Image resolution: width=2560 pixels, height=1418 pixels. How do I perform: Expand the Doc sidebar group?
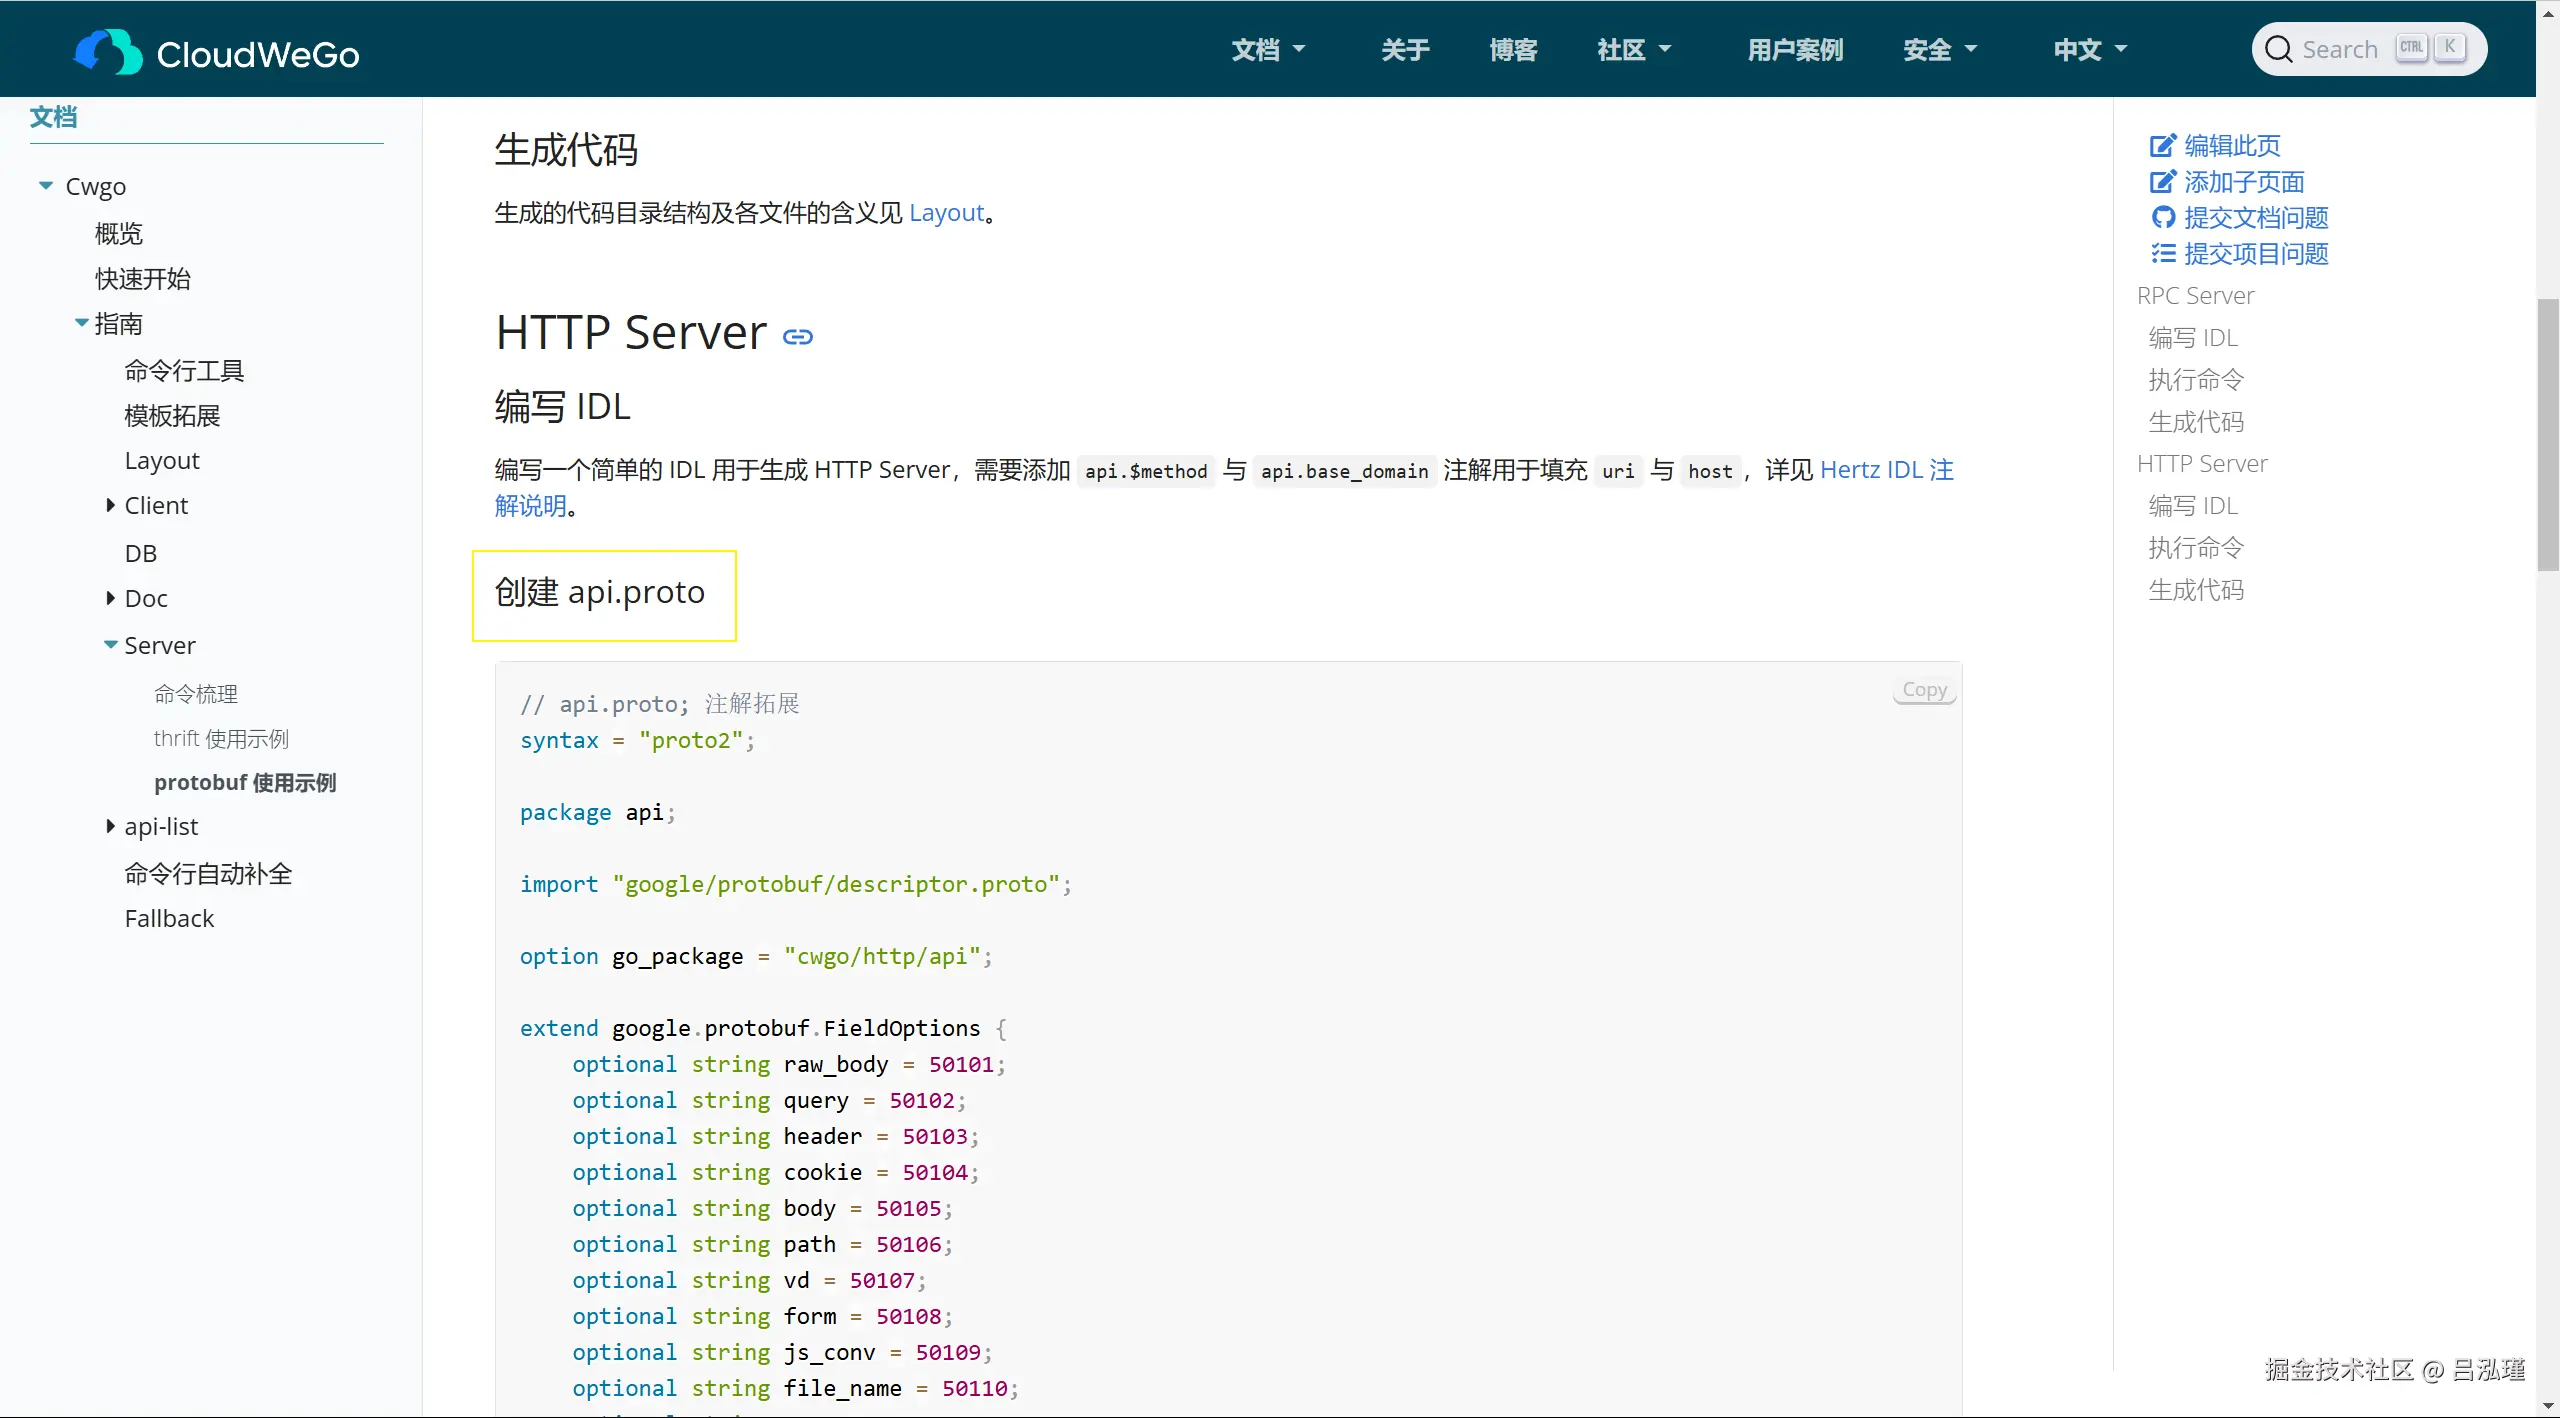(111, 598)
